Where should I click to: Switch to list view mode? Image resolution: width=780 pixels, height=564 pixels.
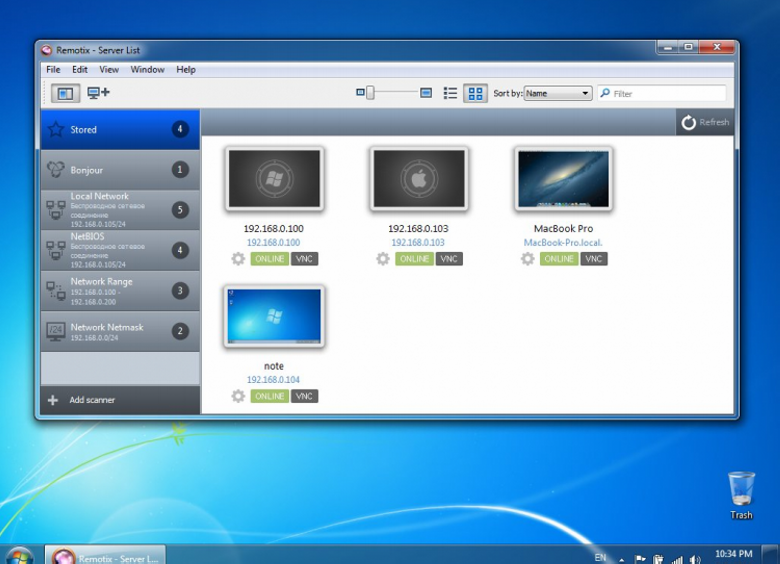point(450,93)
